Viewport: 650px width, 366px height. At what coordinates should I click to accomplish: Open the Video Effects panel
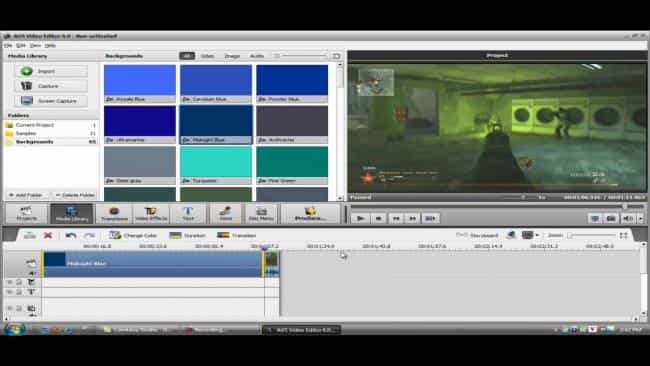[x=151, y=214]
